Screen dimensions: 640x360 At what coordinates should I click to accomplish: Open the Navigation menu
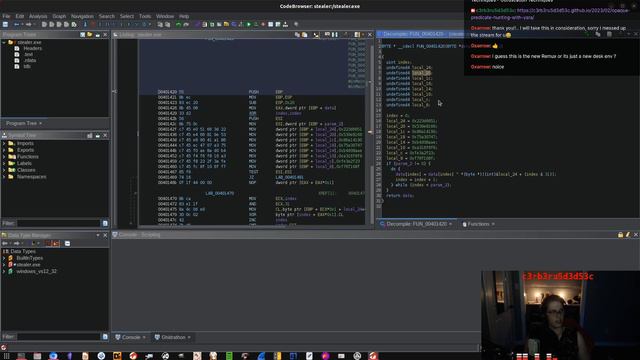point(82,16)
